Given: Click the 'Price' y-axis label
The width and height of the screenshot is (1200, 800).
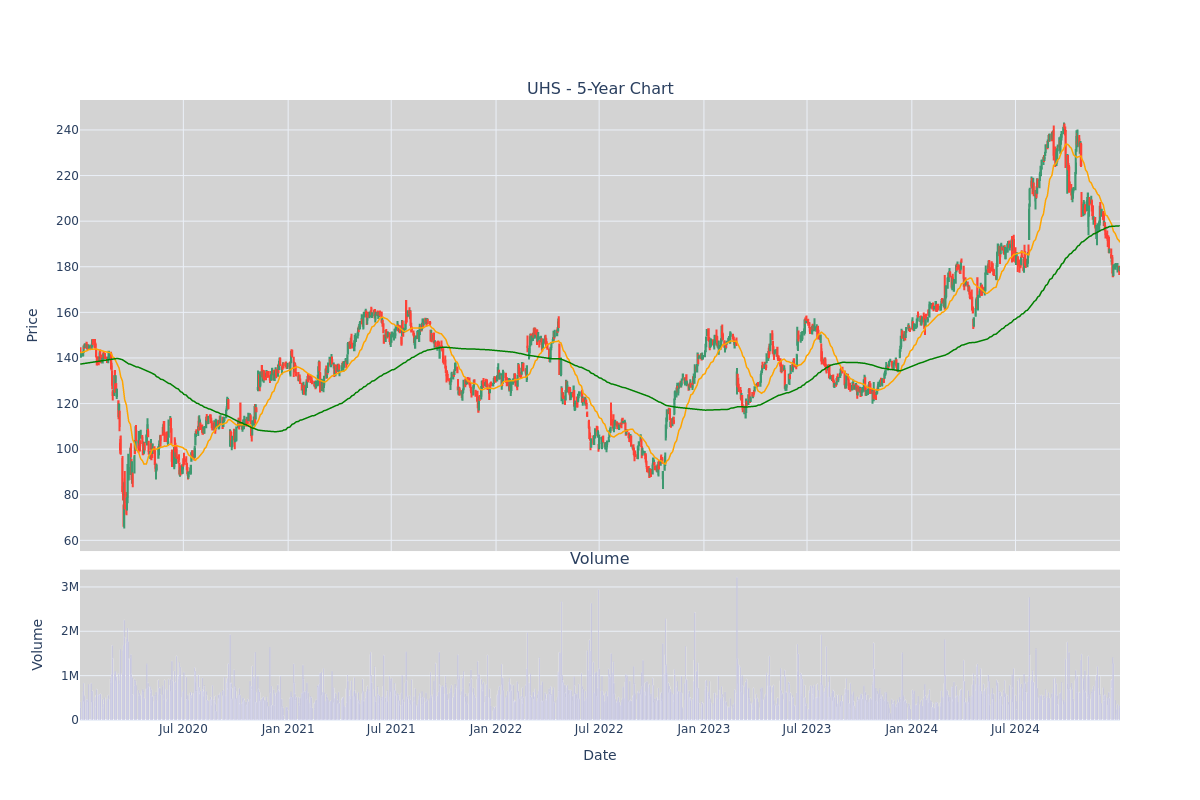Looking at the screenshot, I should [x=33, y=325].
